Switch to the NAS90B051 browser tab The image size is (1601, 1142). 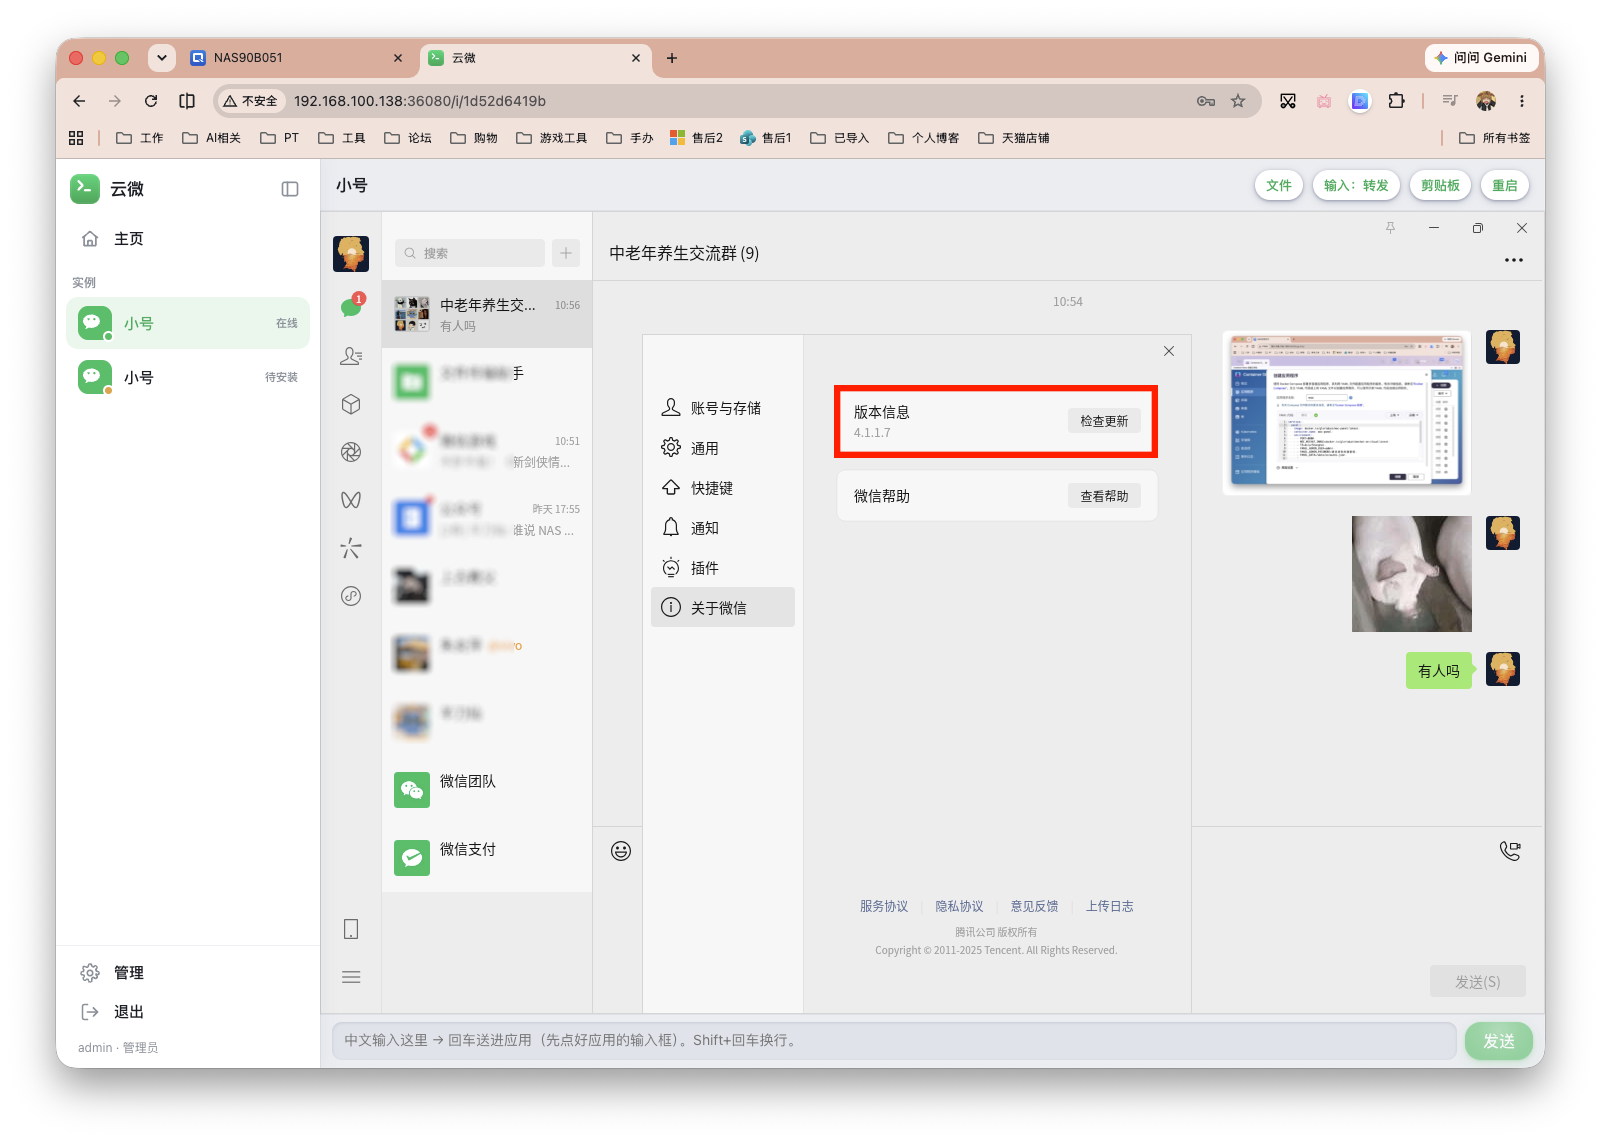(x=297, y=58)
